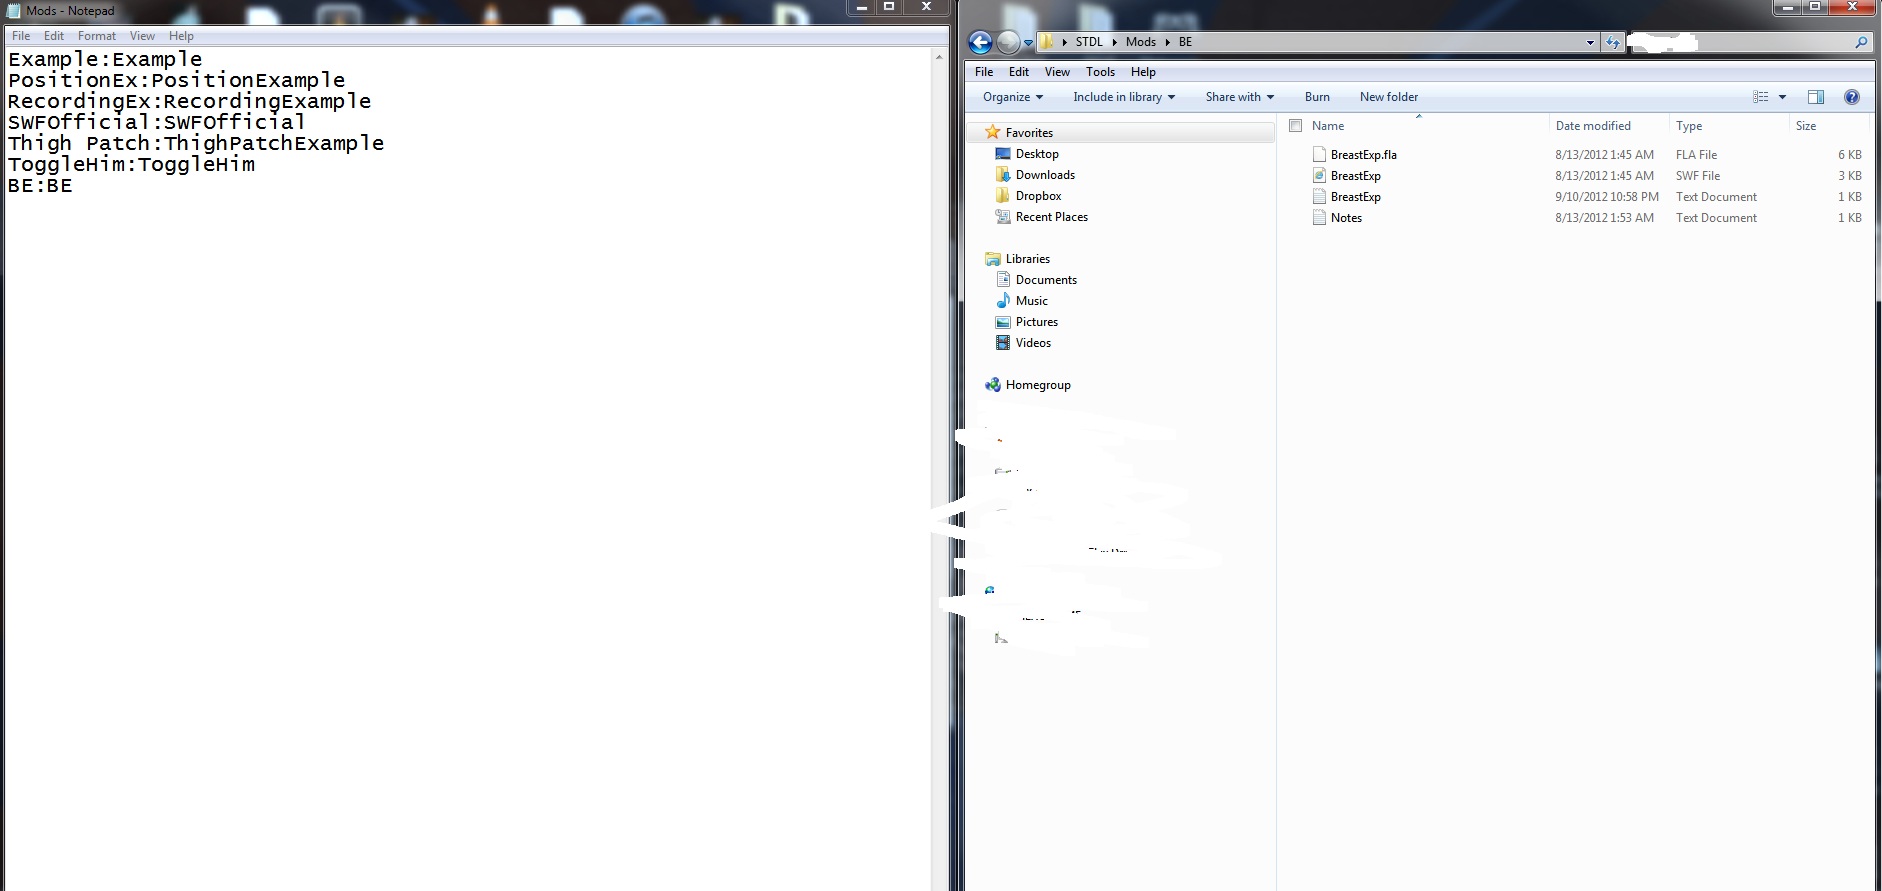Sort files by Date modified column
This screenshot has width=1882, height=891.
[1593, 126]
